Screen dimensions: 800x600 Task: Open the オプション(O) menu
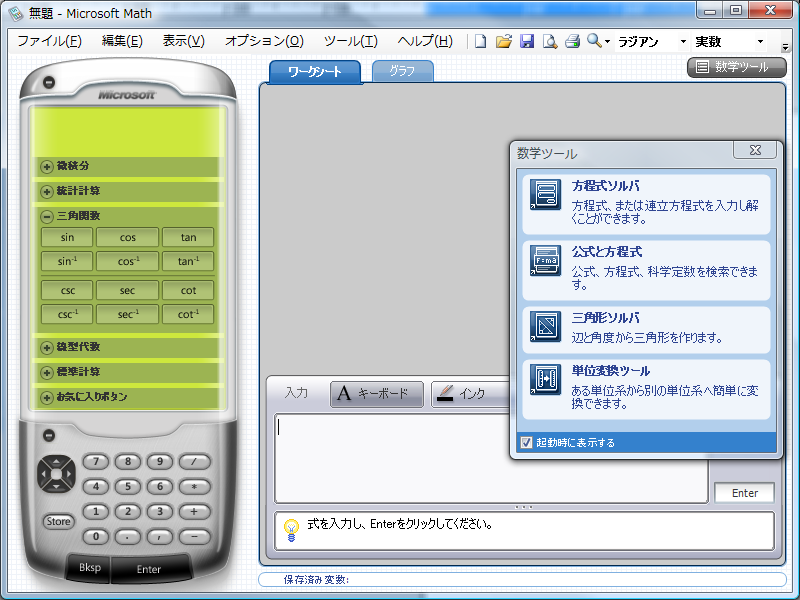[x=264, y=41]
